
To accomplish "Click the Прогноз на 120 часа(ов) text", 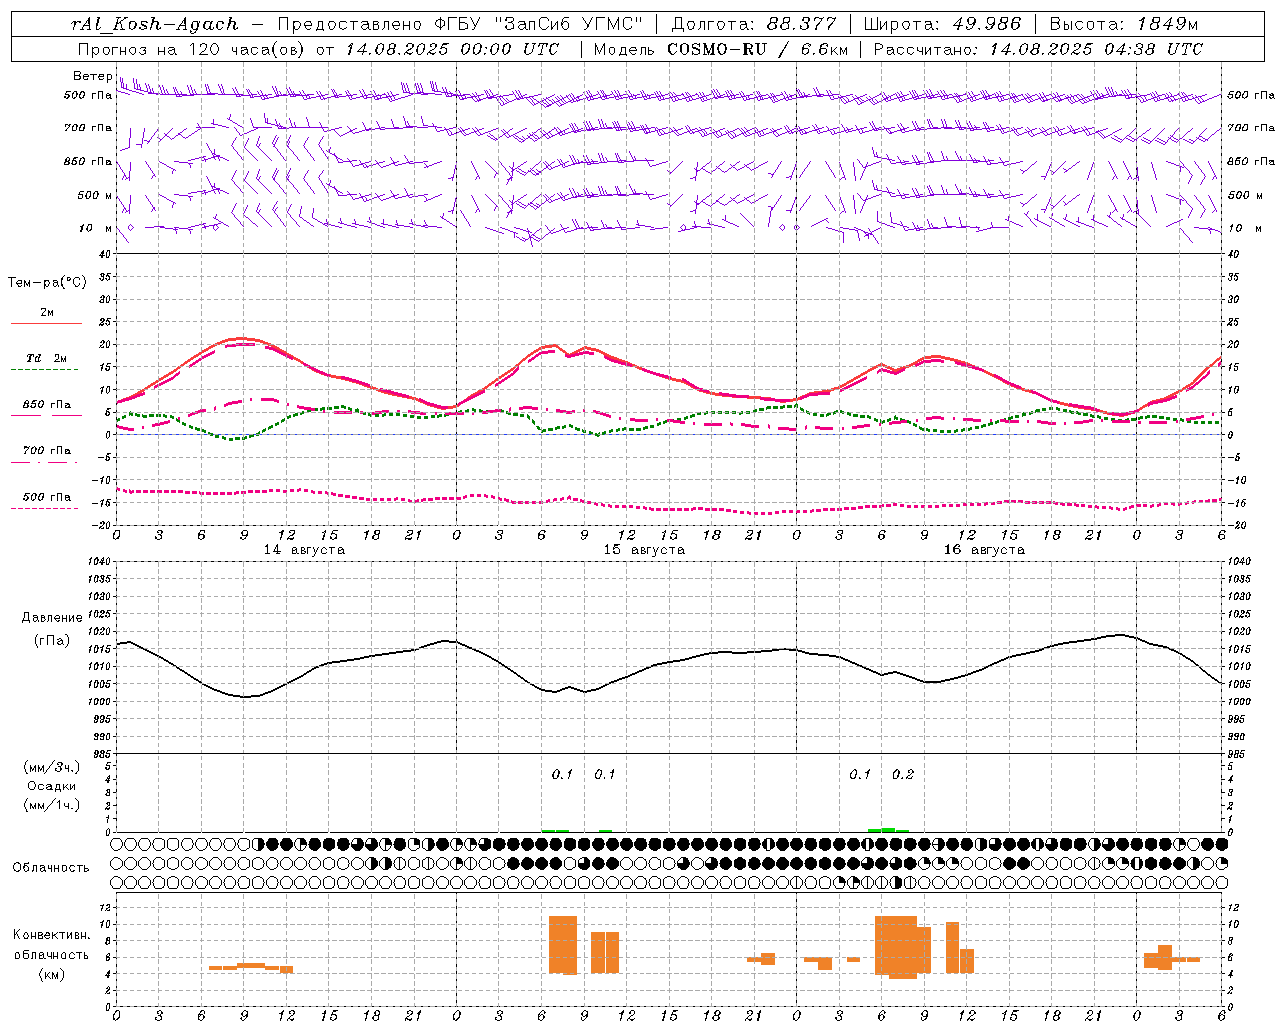I will coord(192,49).
